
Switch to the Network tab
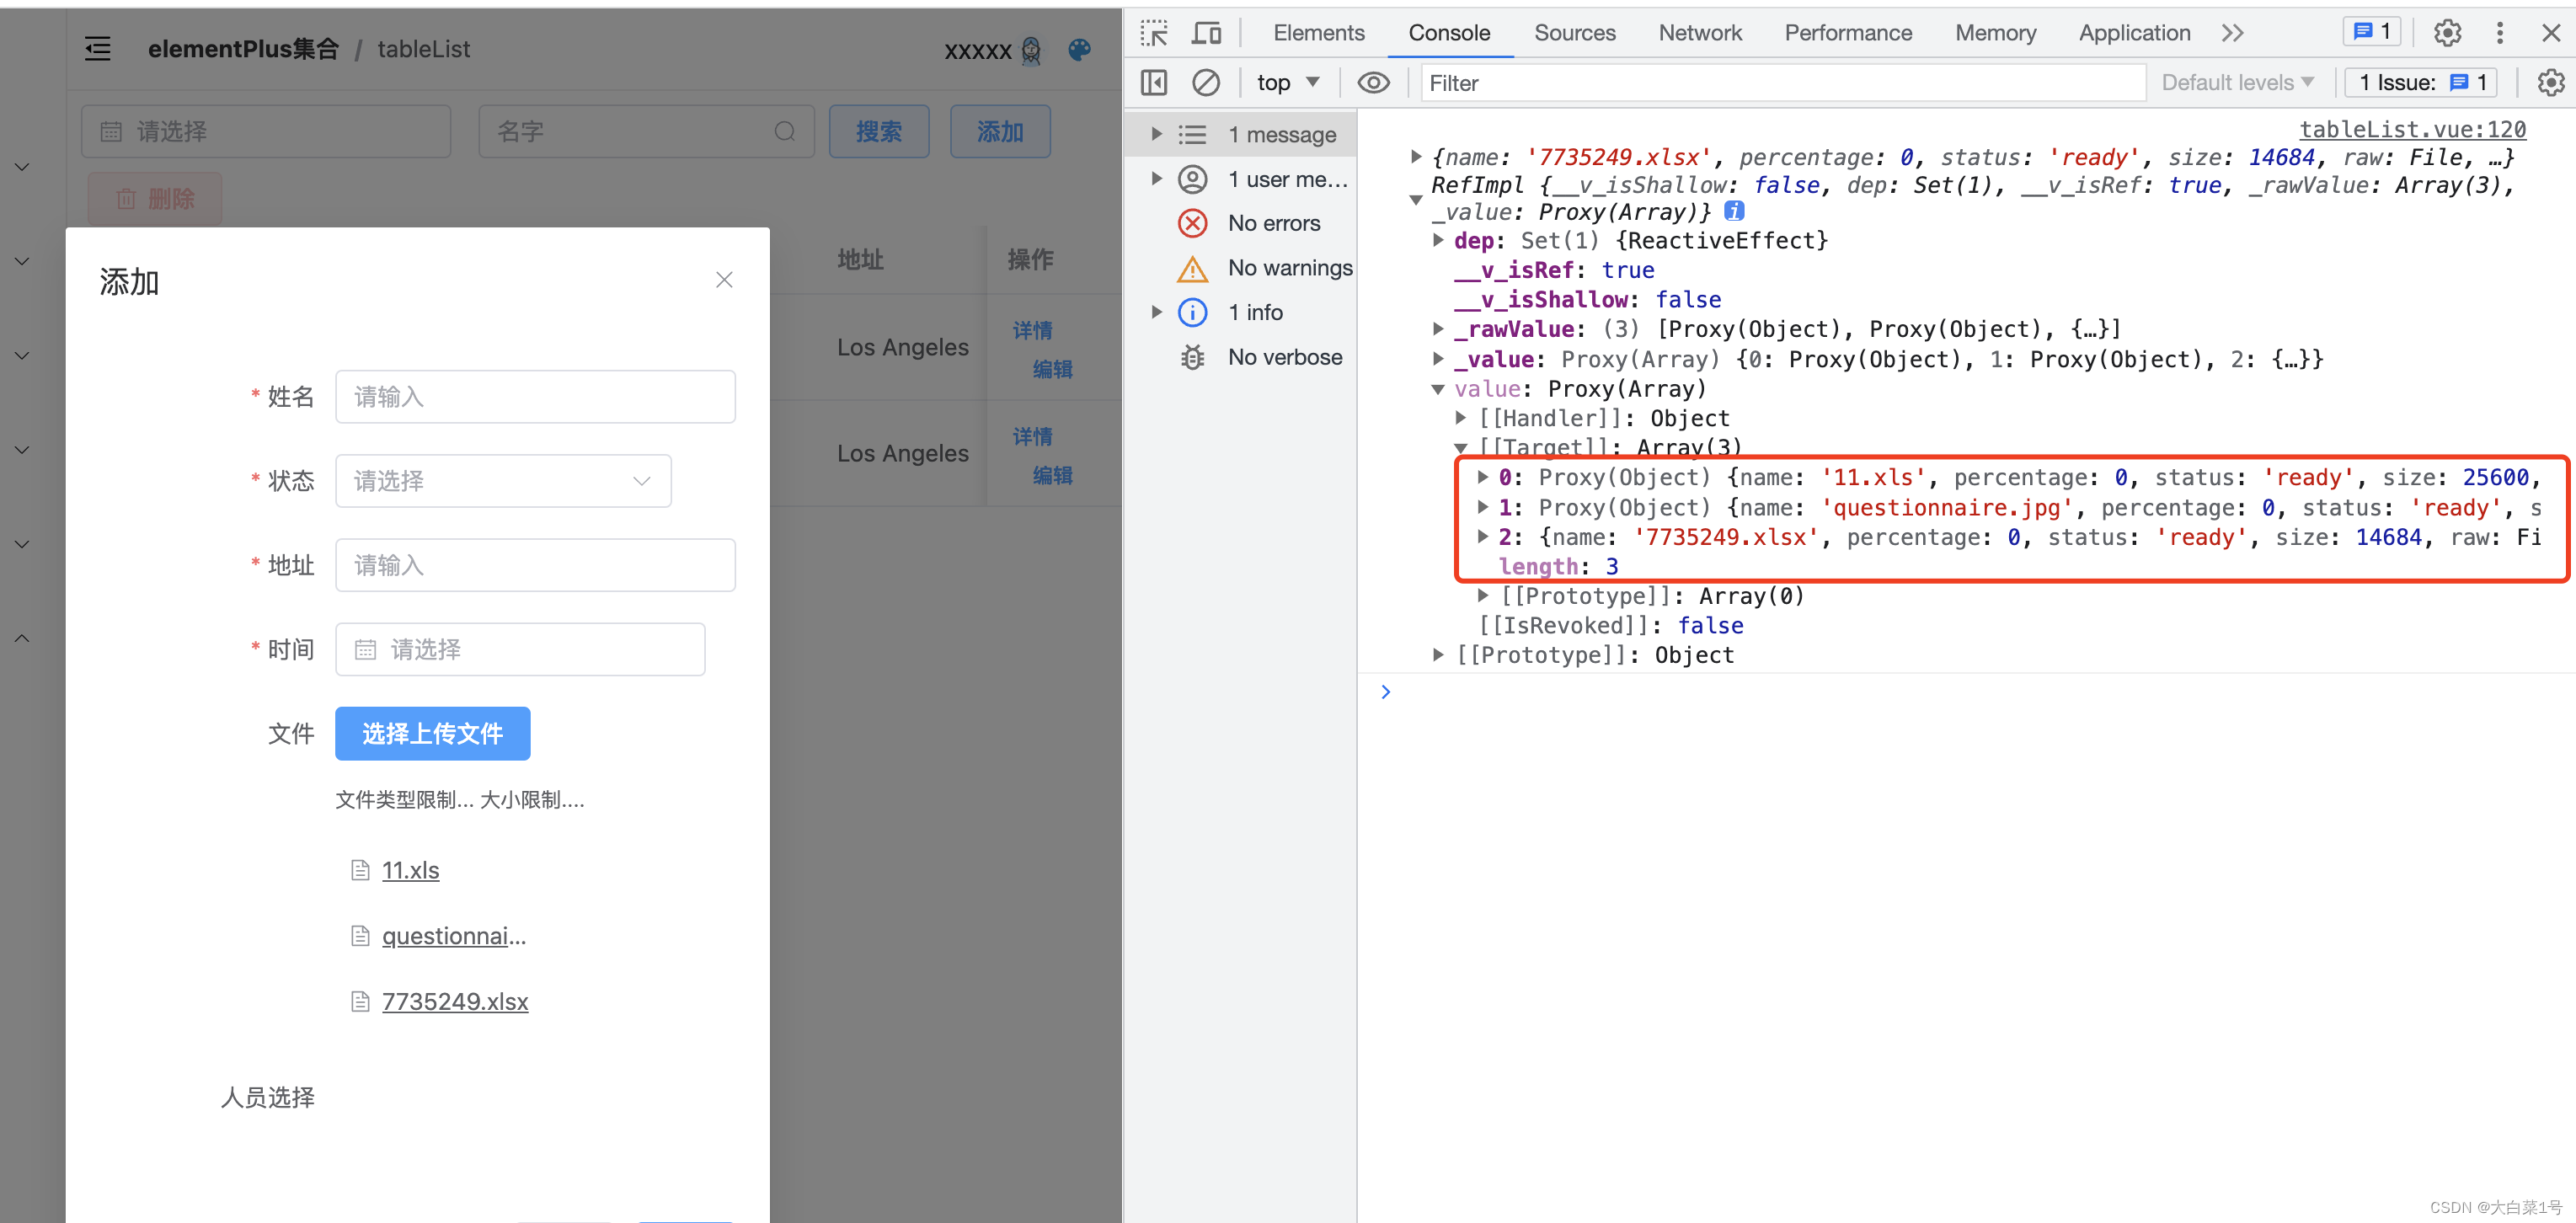[x=1699, y=32]
